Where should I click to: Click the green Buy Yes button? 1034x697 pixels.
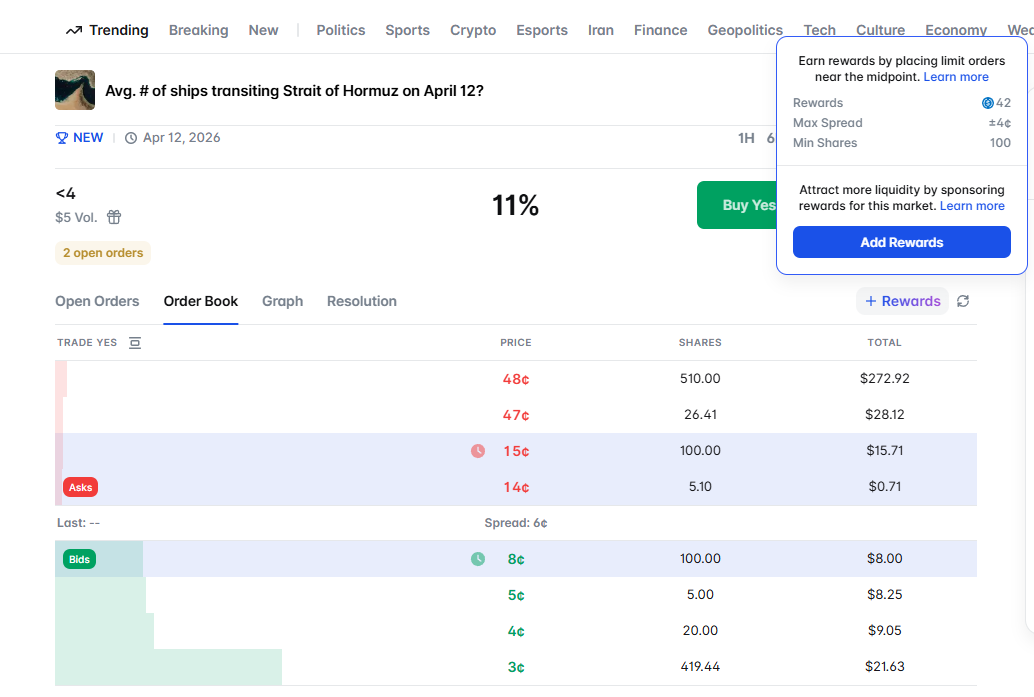pyautogui.click(x=737, y=205)
